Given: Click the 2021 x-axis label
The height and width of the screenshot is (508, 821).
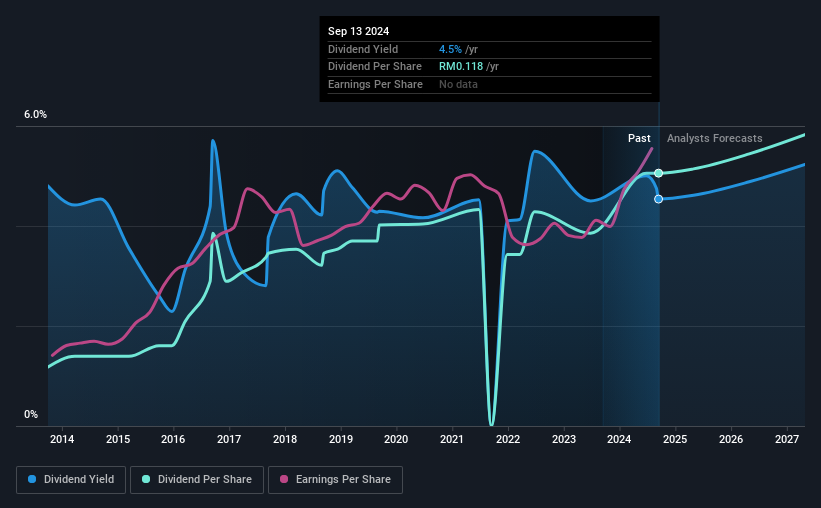Looking at the screenshot, I should pyautogui.click(x=451, y=439).
